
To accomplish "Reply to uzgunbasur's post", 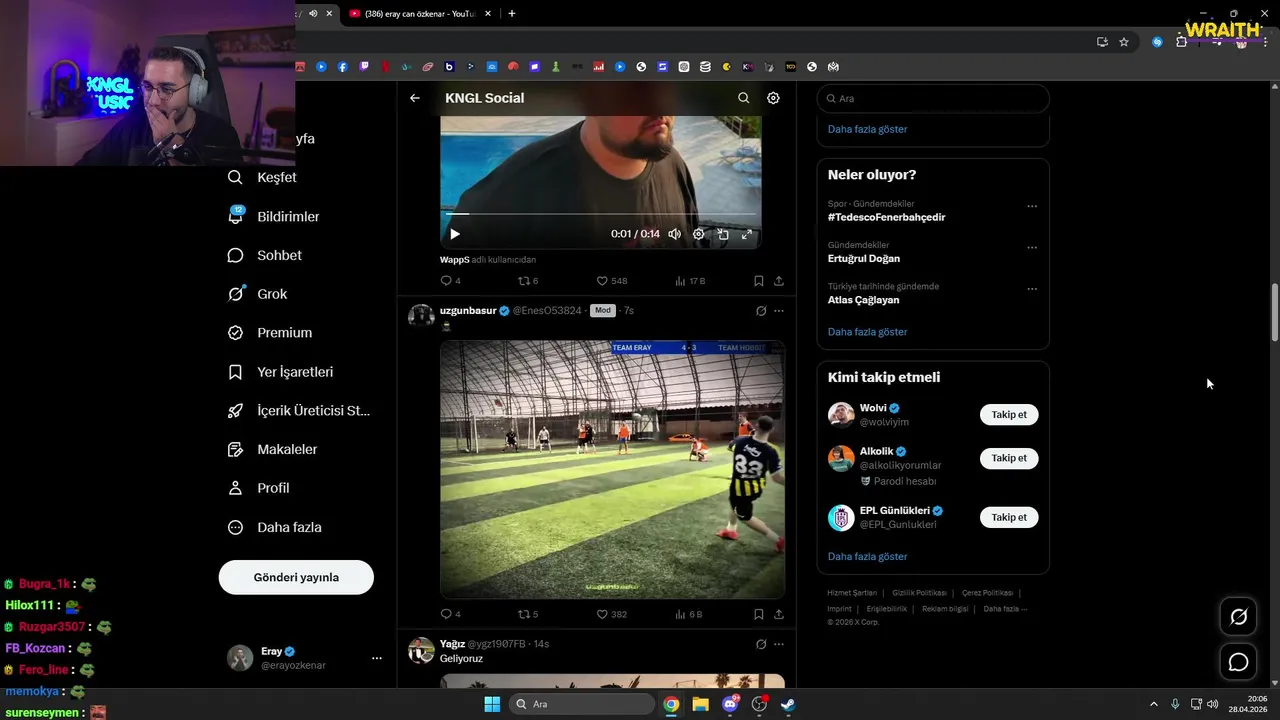I will pos(450,614).
